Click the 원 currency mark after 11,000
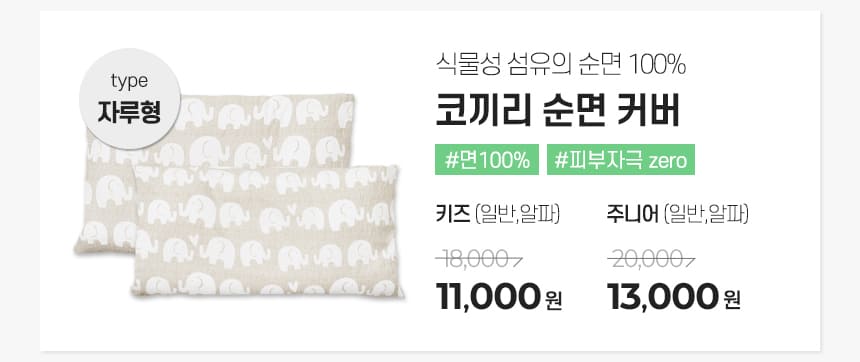 click(x=553, y=301)
